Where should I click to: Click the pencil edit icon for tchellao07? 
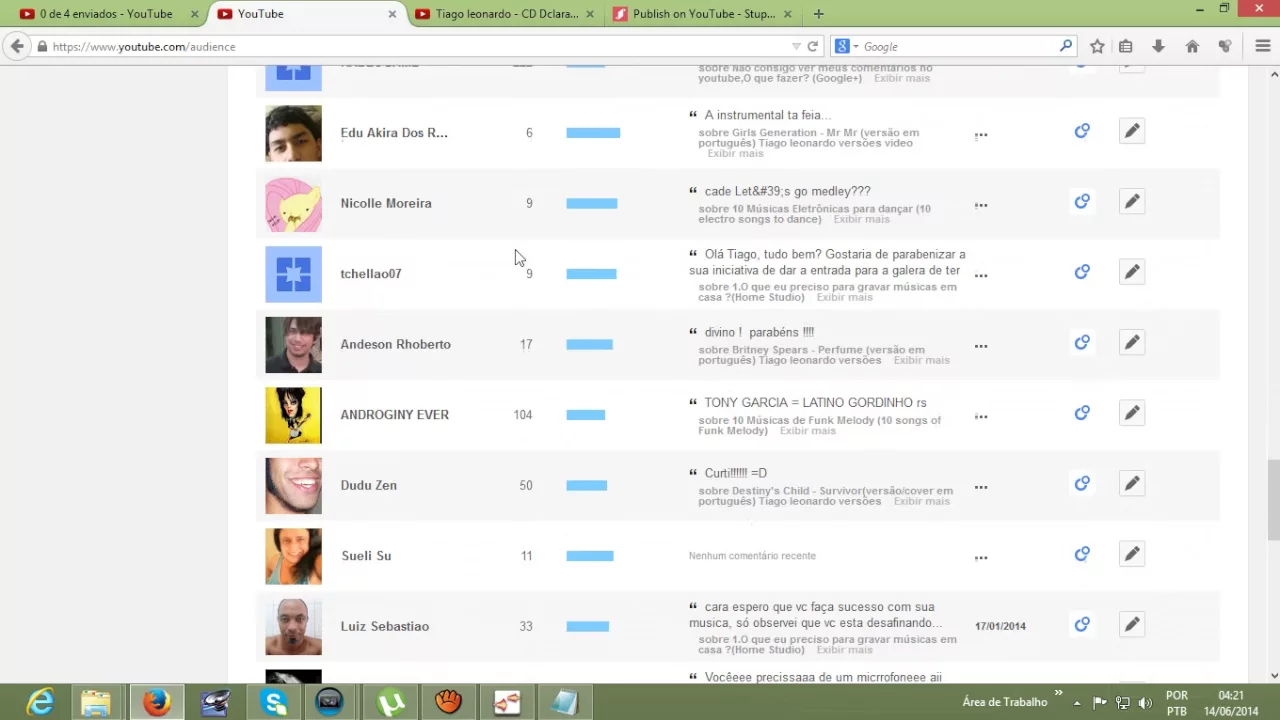coord(1132,272)
